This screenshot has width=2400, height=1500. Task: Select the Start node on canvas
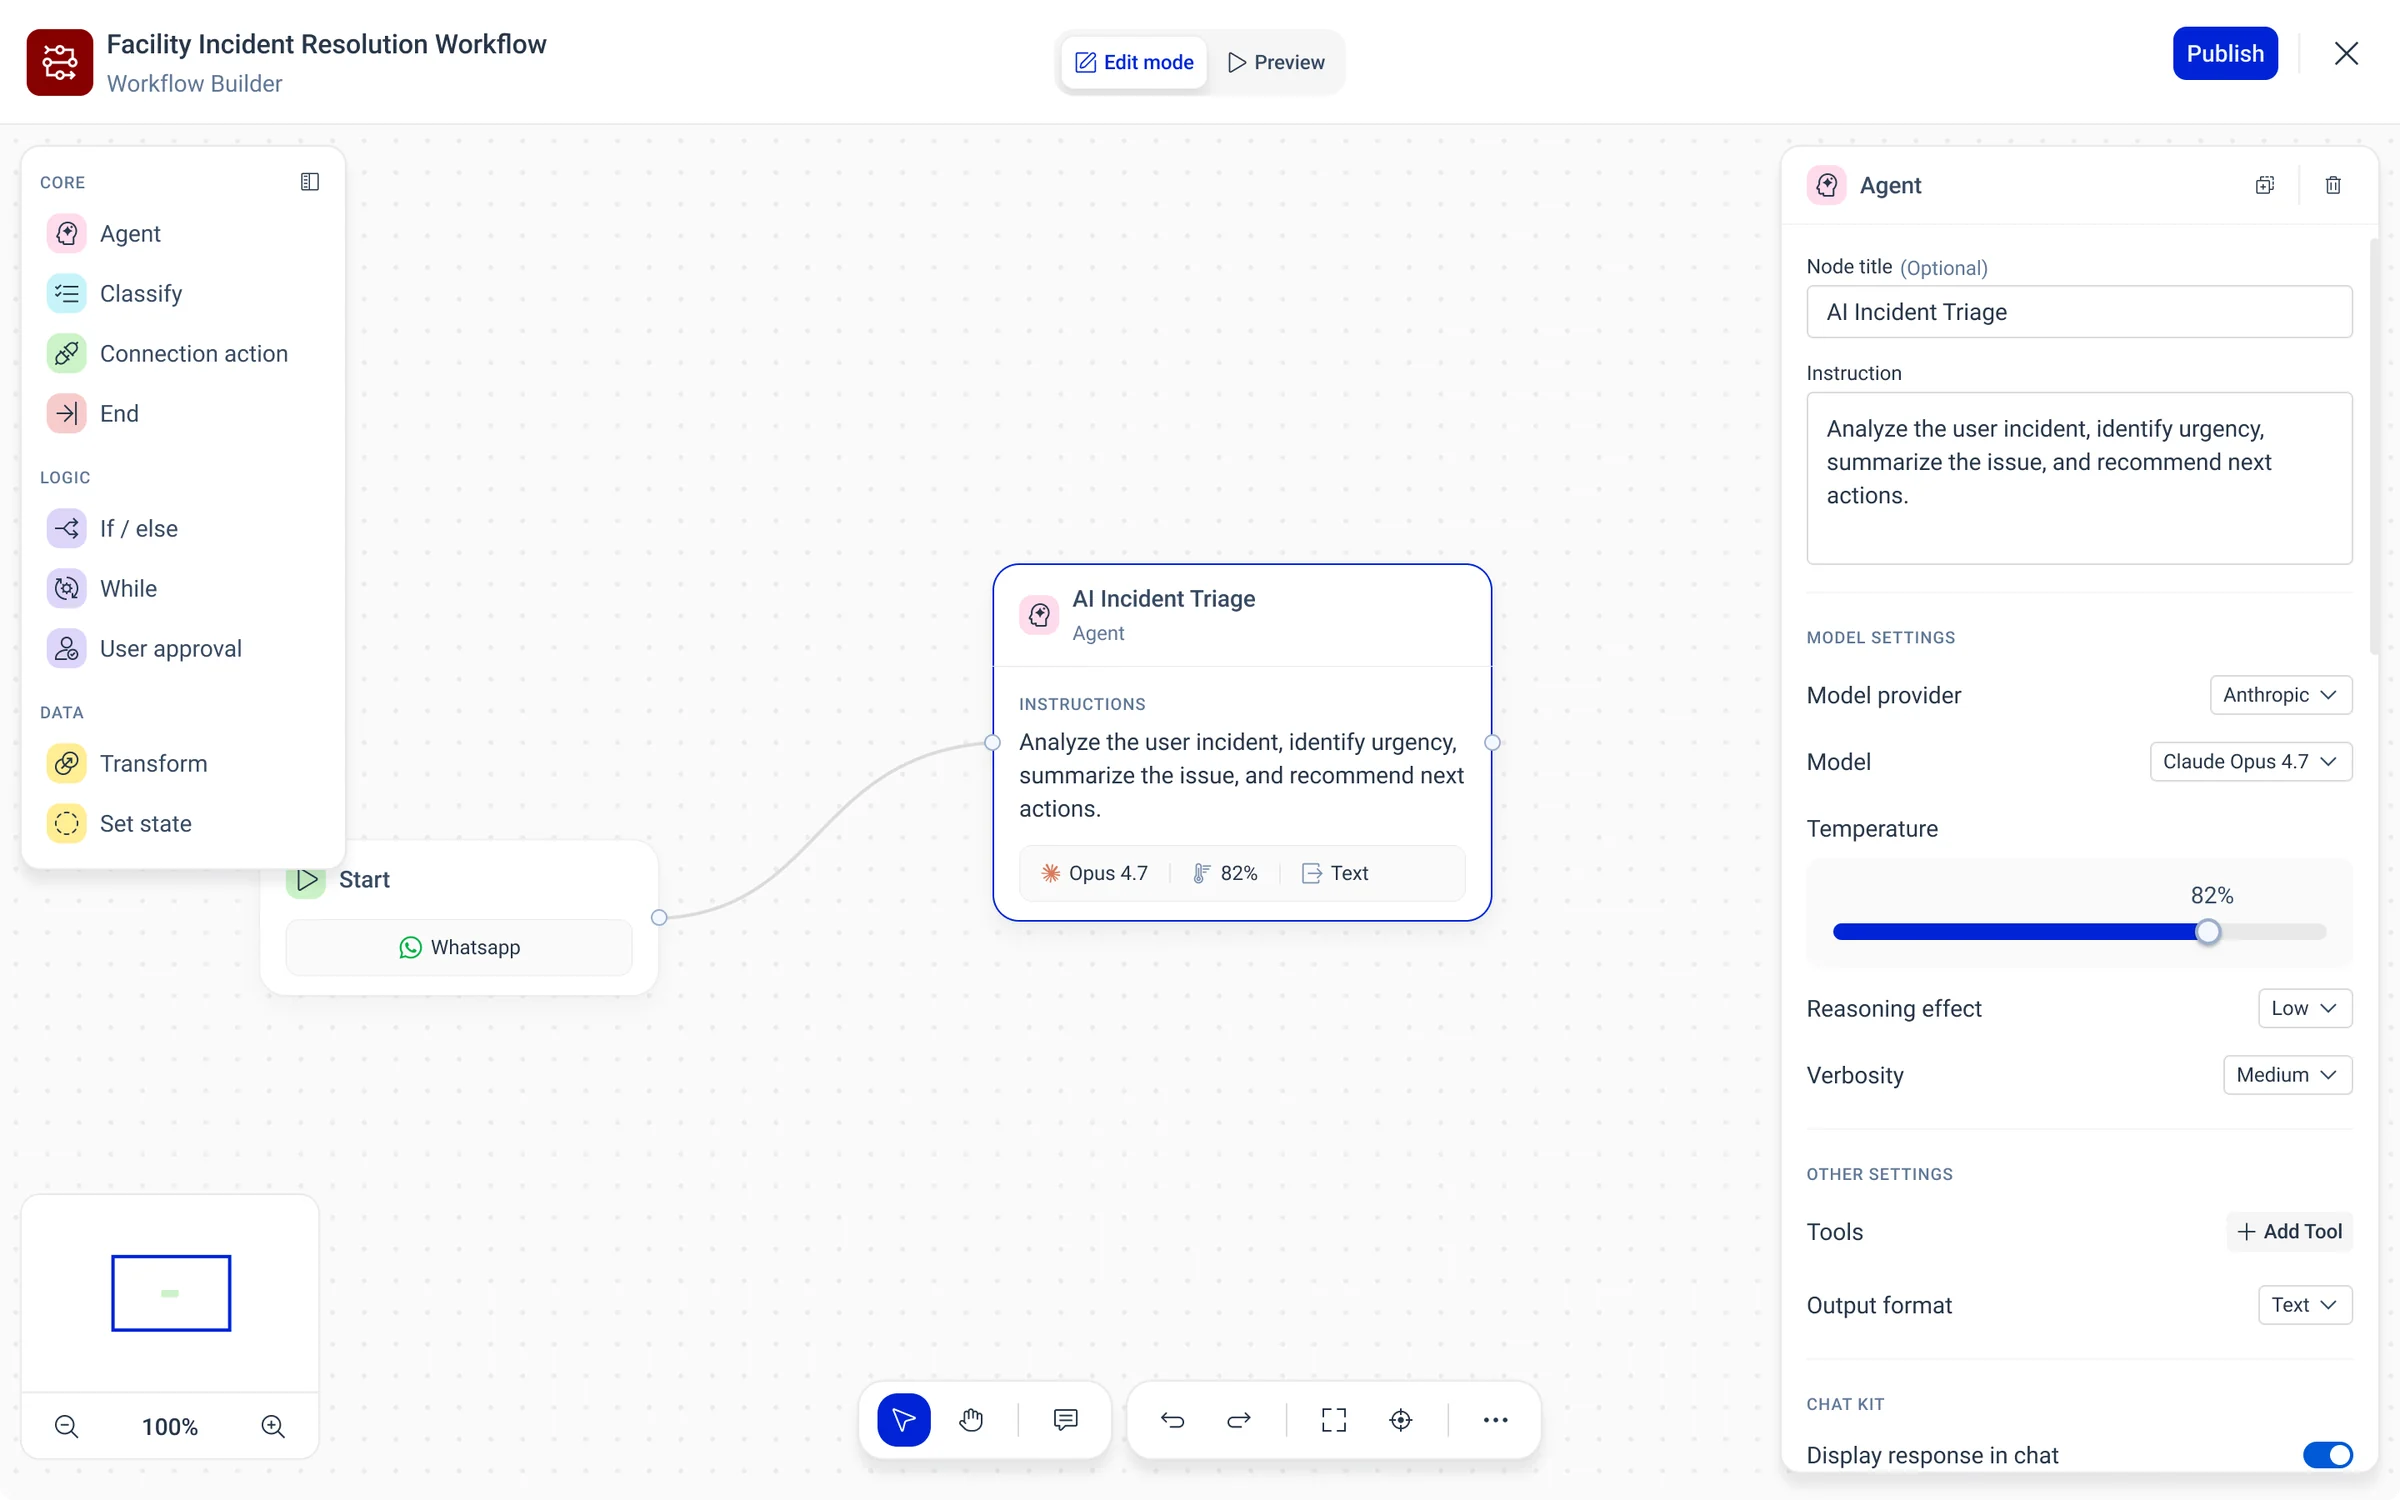[x=459, y=917]
